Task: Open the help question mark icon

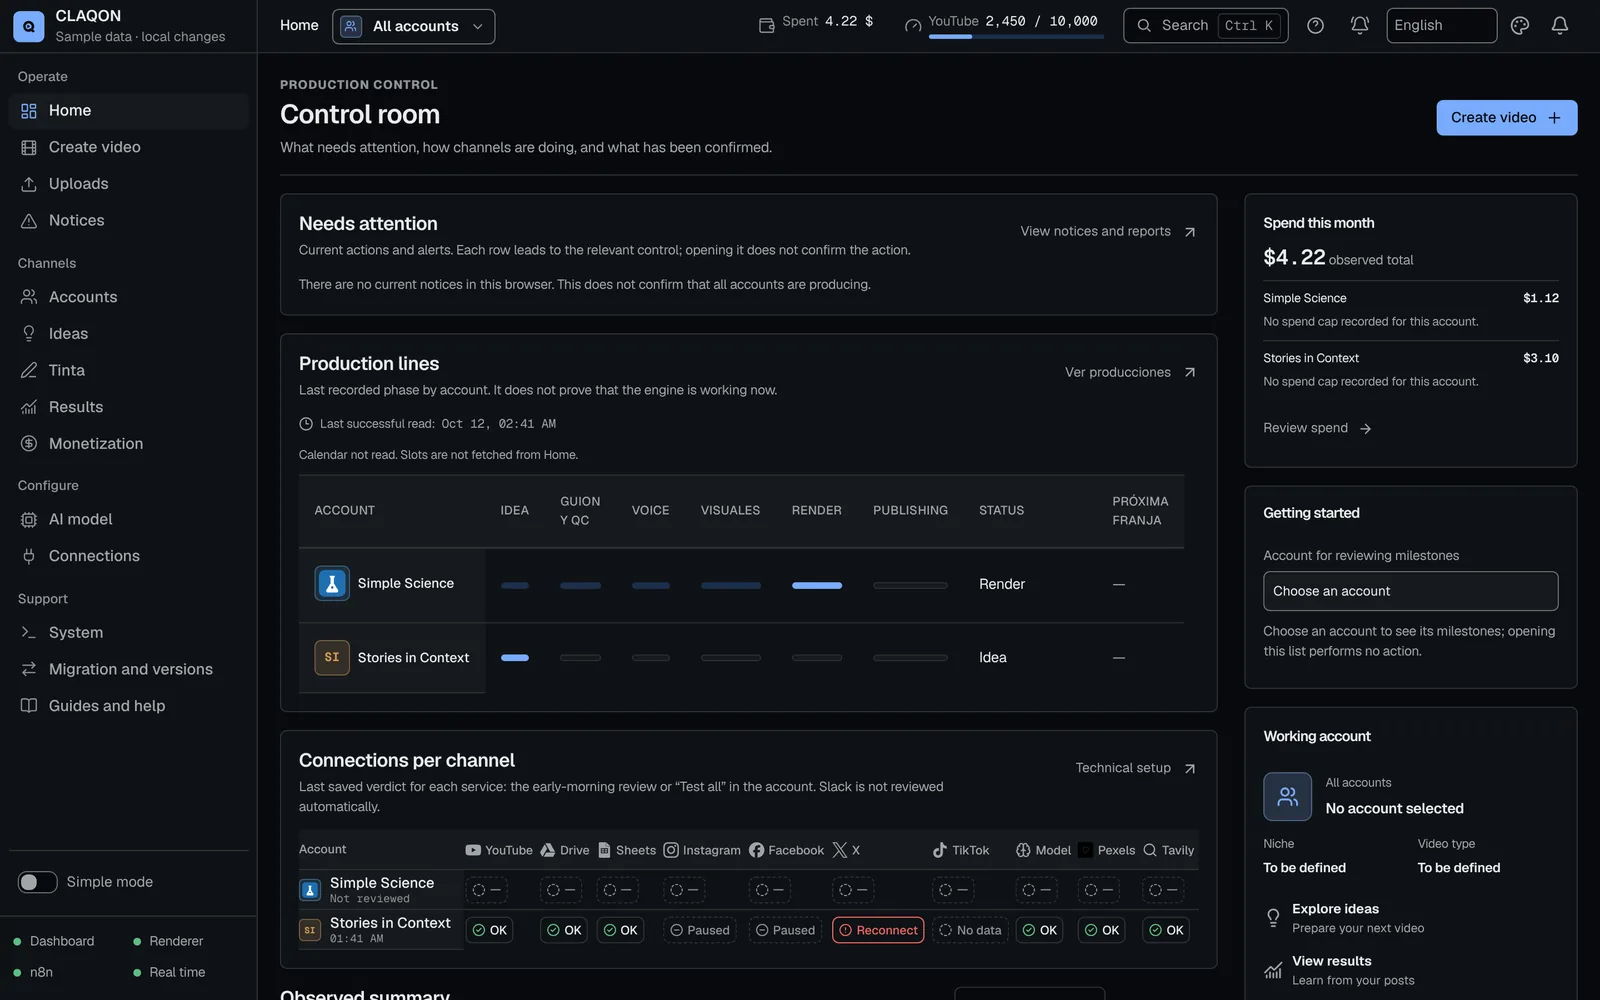Action: click(x=1315, y=26)
